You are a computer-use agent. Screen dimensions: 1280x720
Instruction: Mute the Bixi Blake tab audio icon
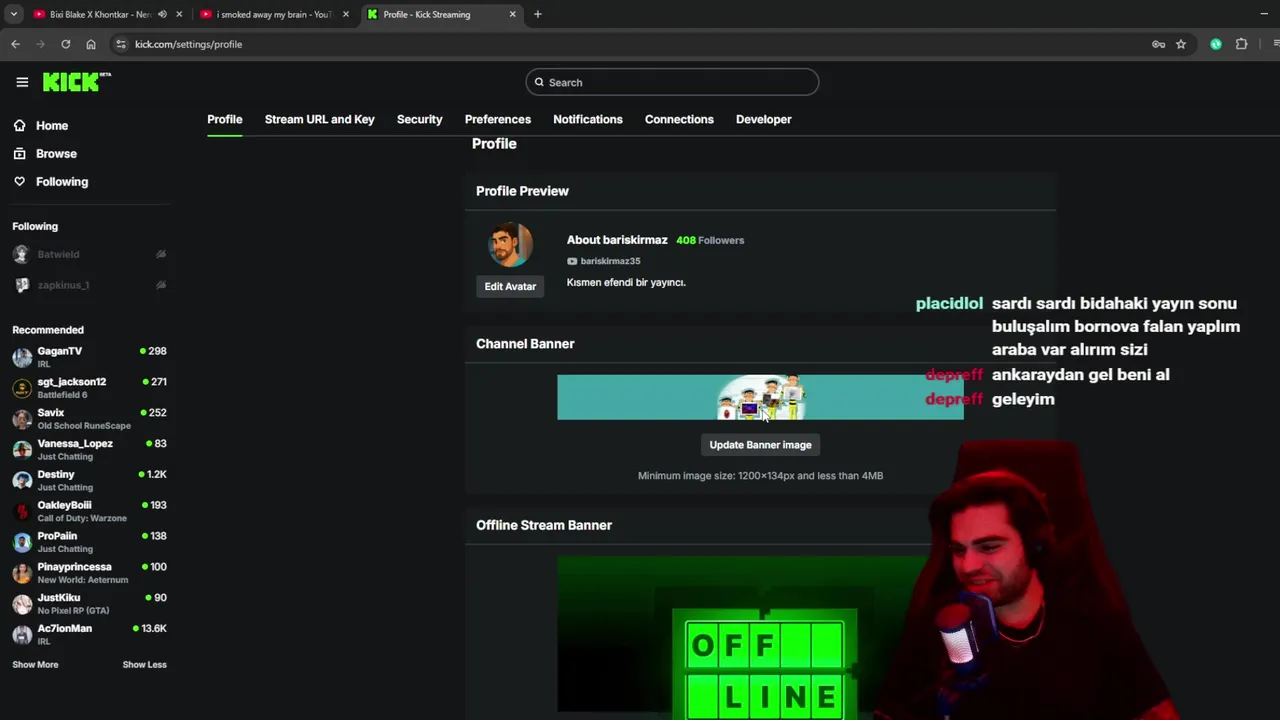click(162, 14)
